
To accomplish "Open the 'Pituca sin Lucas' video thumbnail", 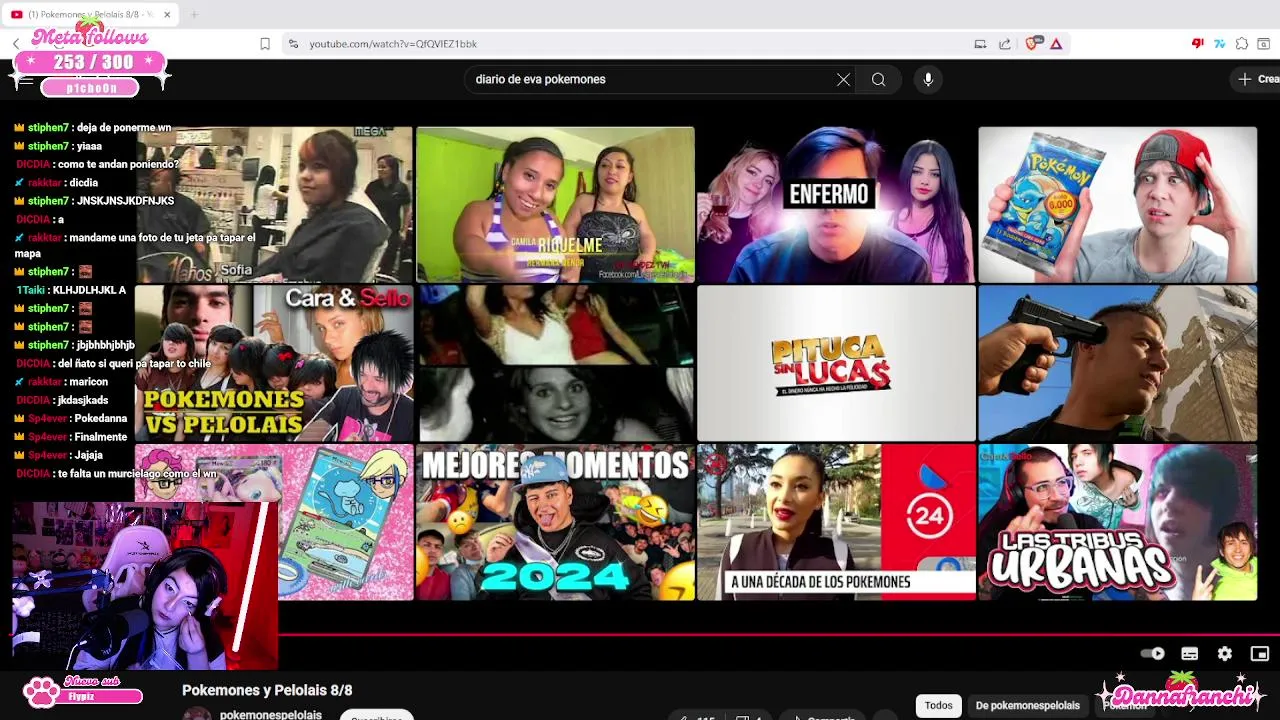I will point(836,364).
